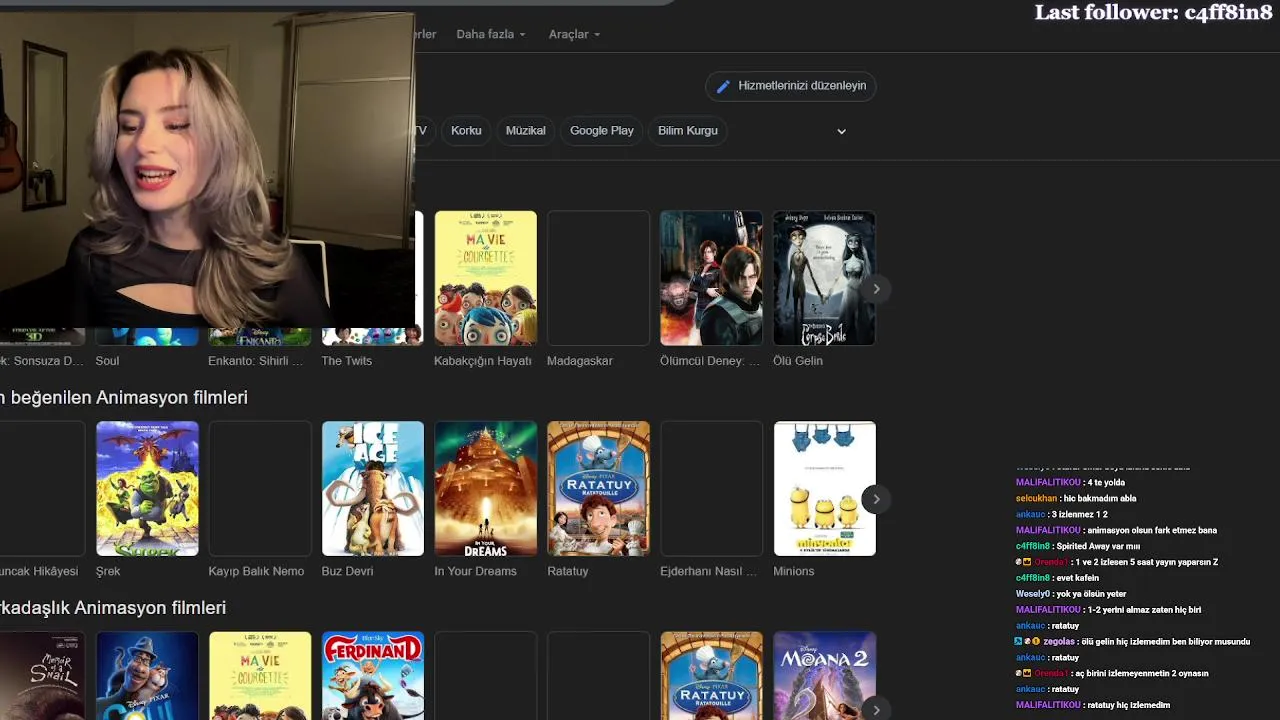Advance the beğenilen Animasyon row with its arrow

(x=876, y=499)
